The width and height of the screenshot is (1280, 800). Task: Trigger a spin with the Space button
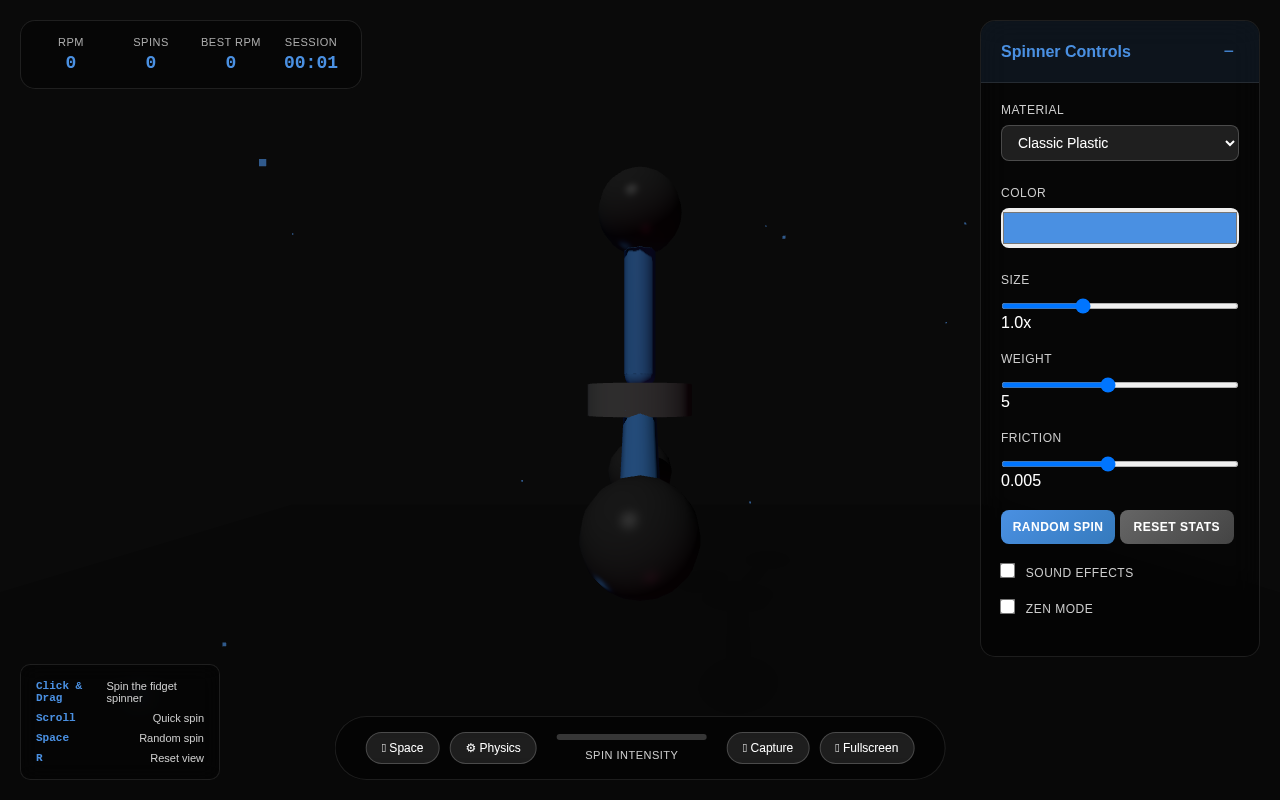(x=402, y=747)
